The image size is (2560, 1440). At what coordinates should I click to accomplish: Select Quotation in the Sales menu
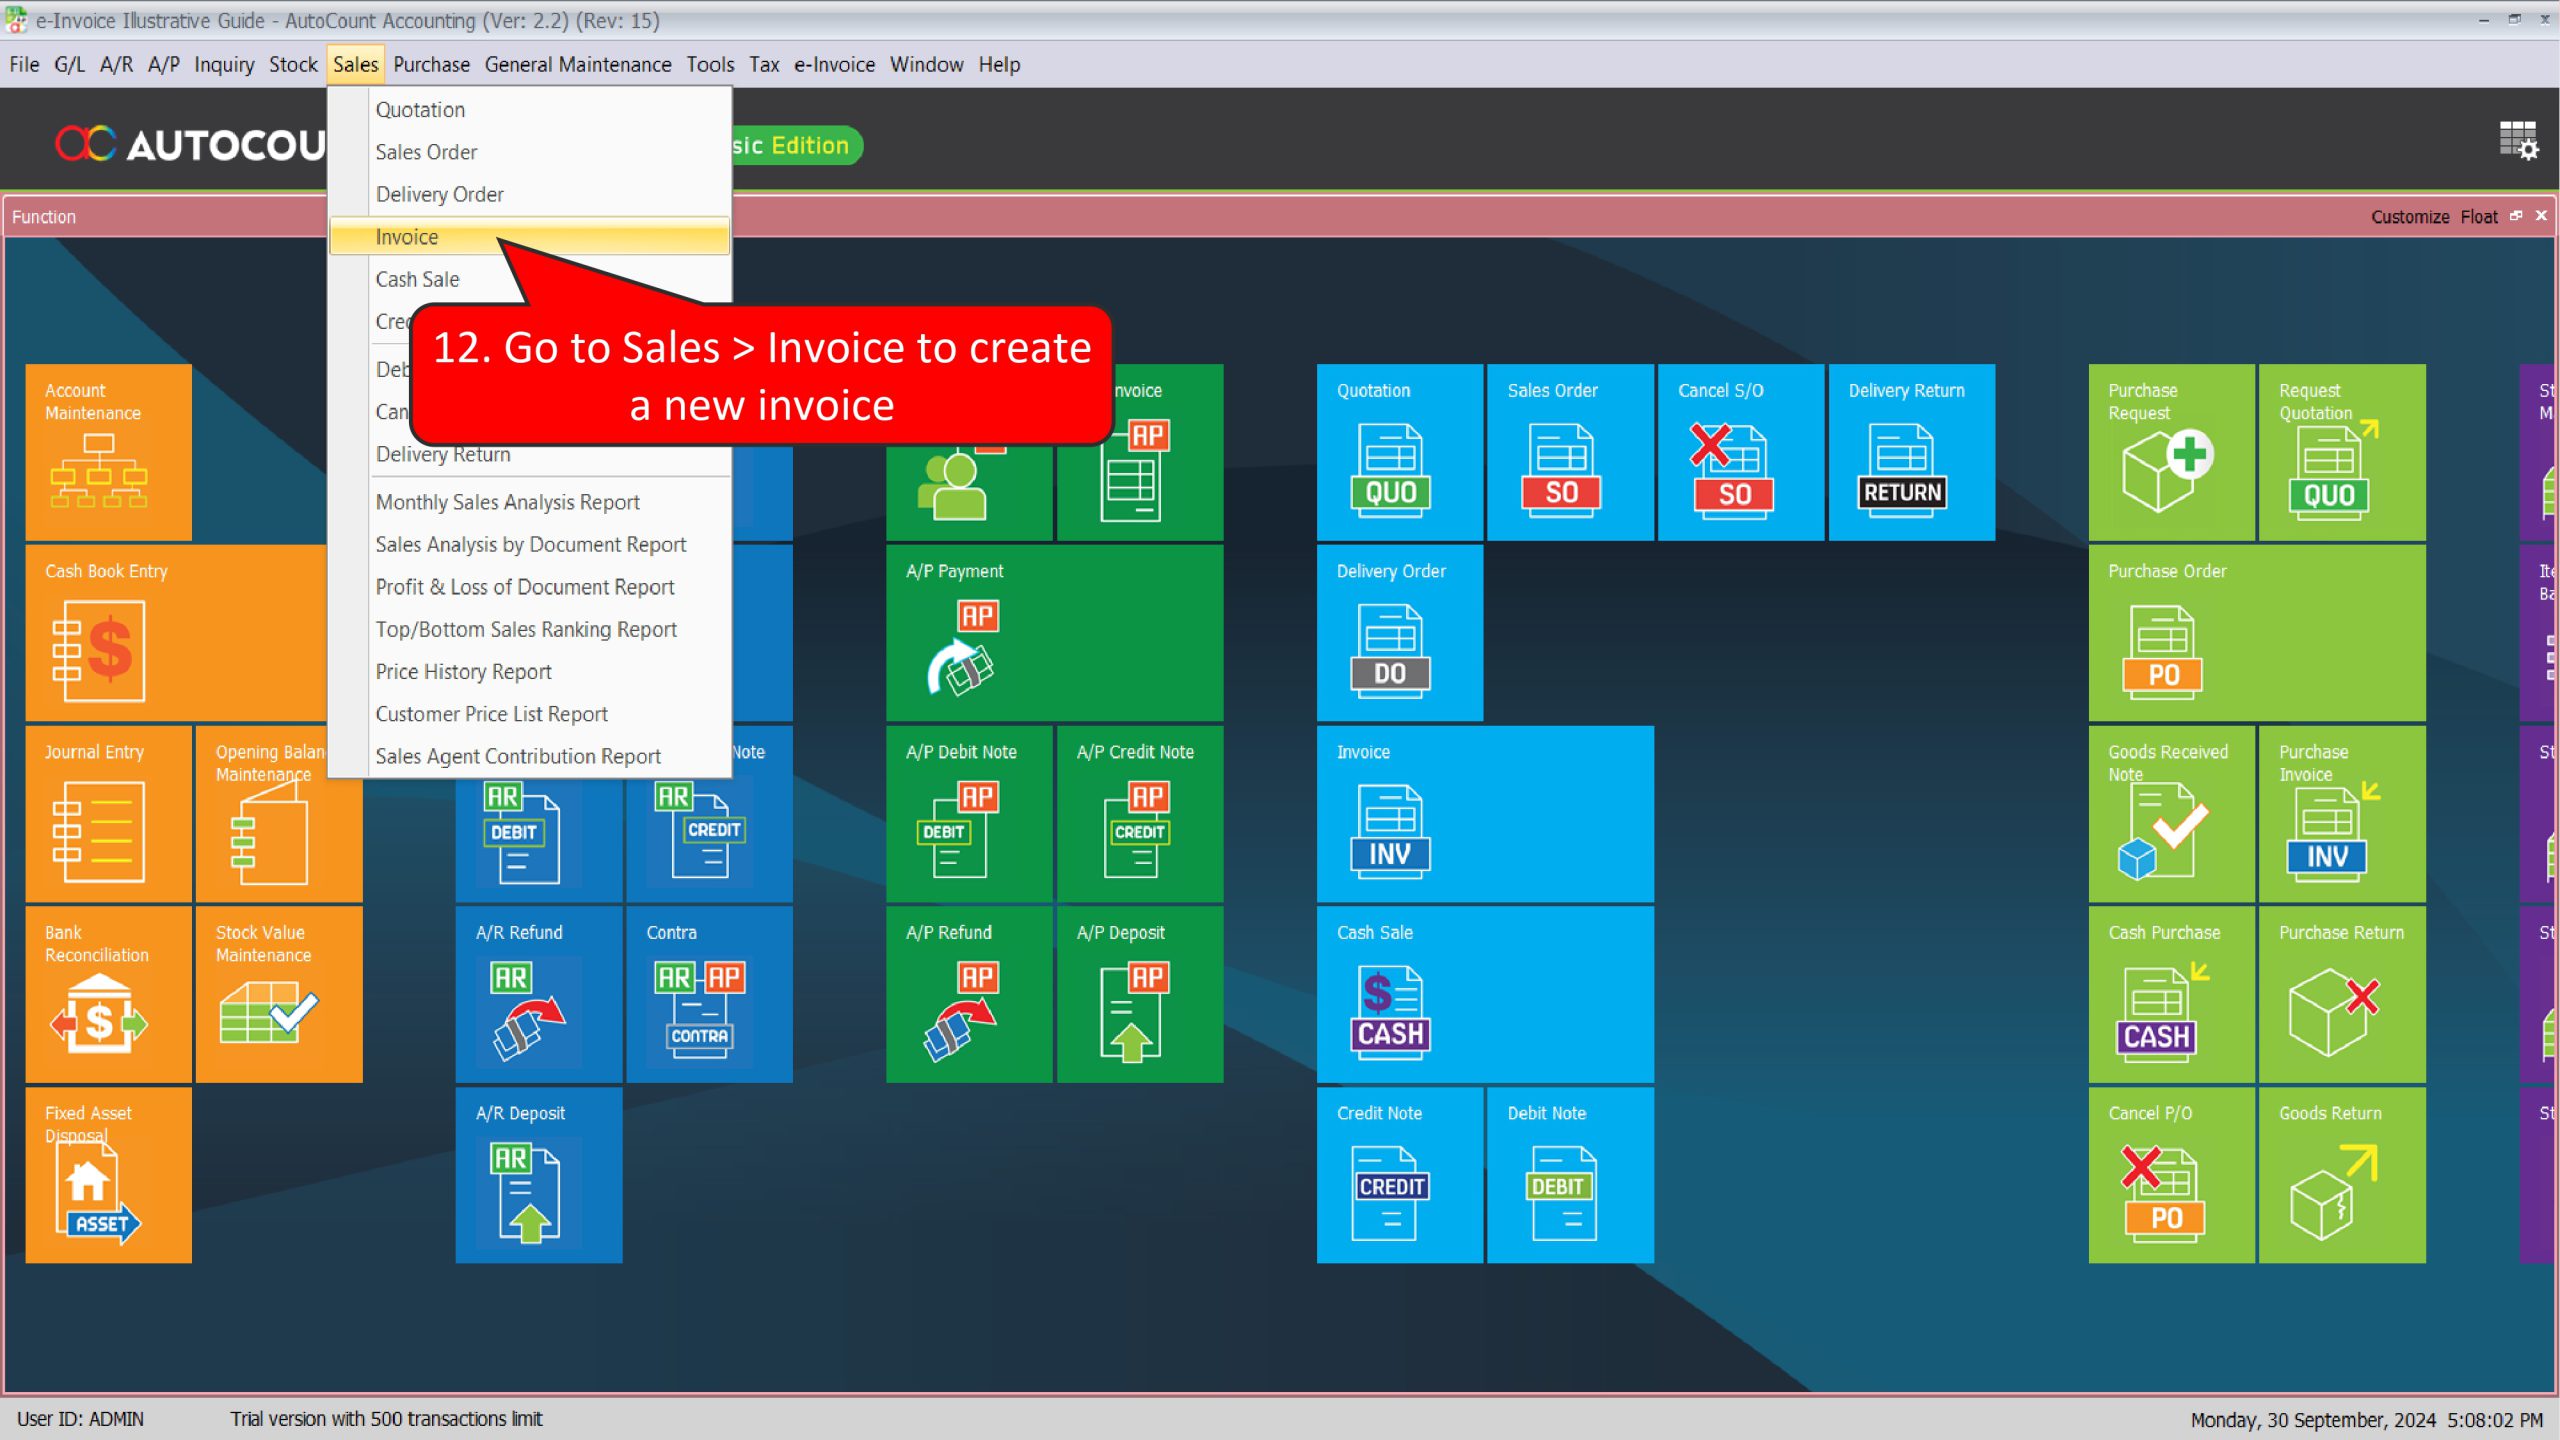tap(529, 110)
